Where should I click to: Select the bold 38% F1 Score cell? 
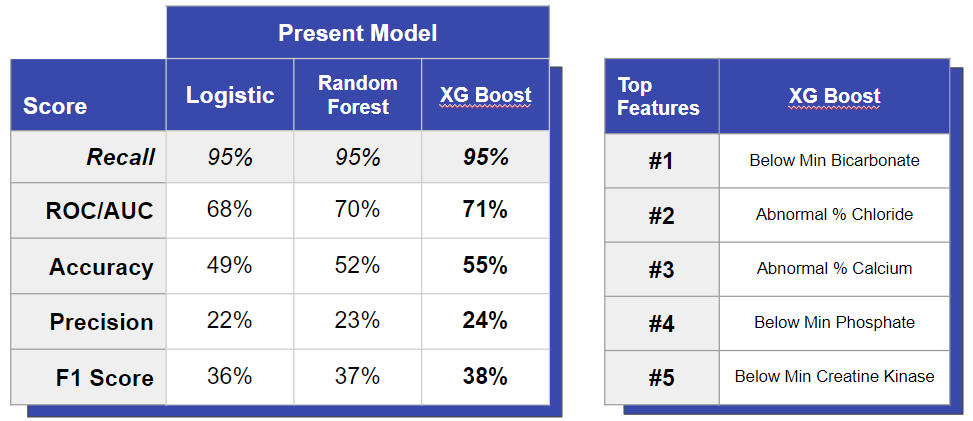click(x=485, y=376)
